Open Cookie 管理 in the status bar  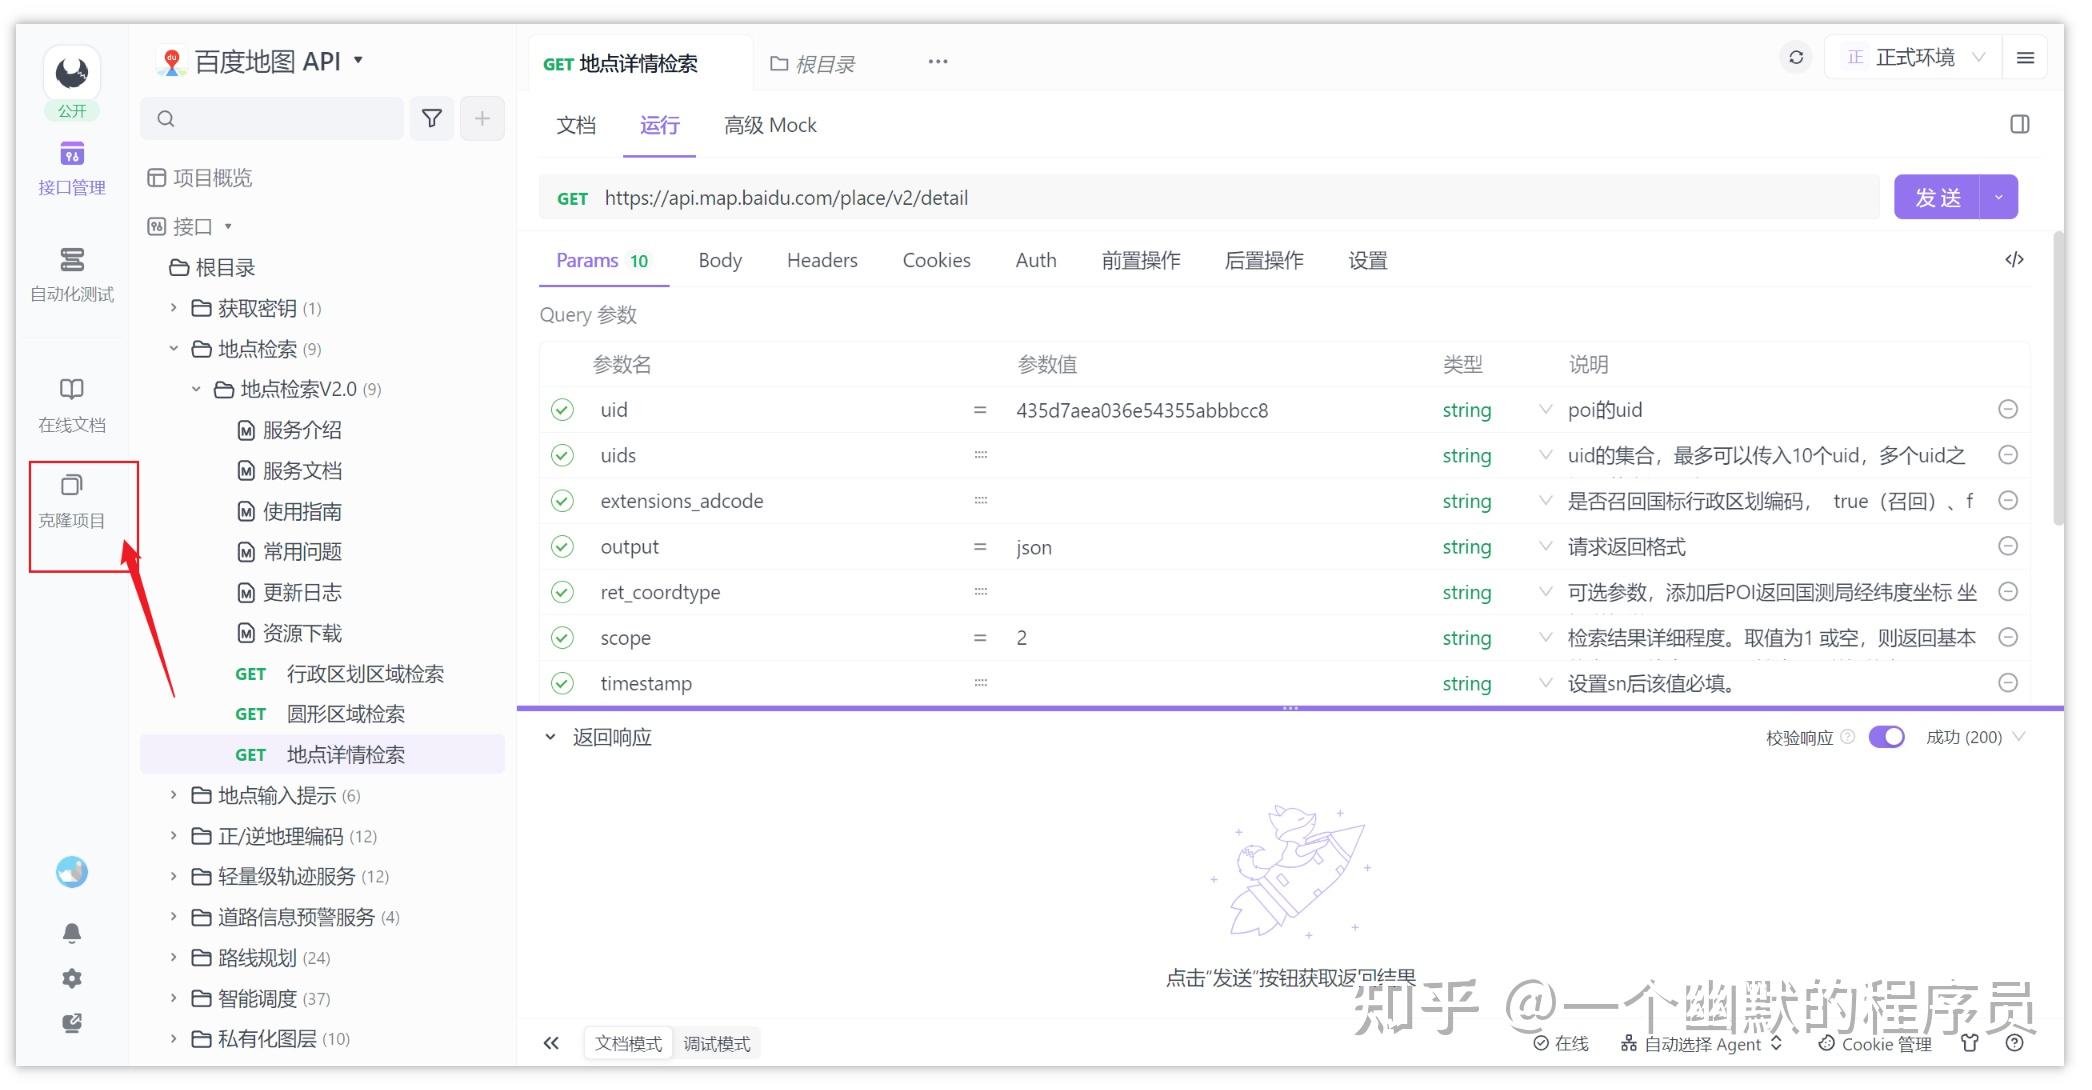[x=1875, y=1043]
